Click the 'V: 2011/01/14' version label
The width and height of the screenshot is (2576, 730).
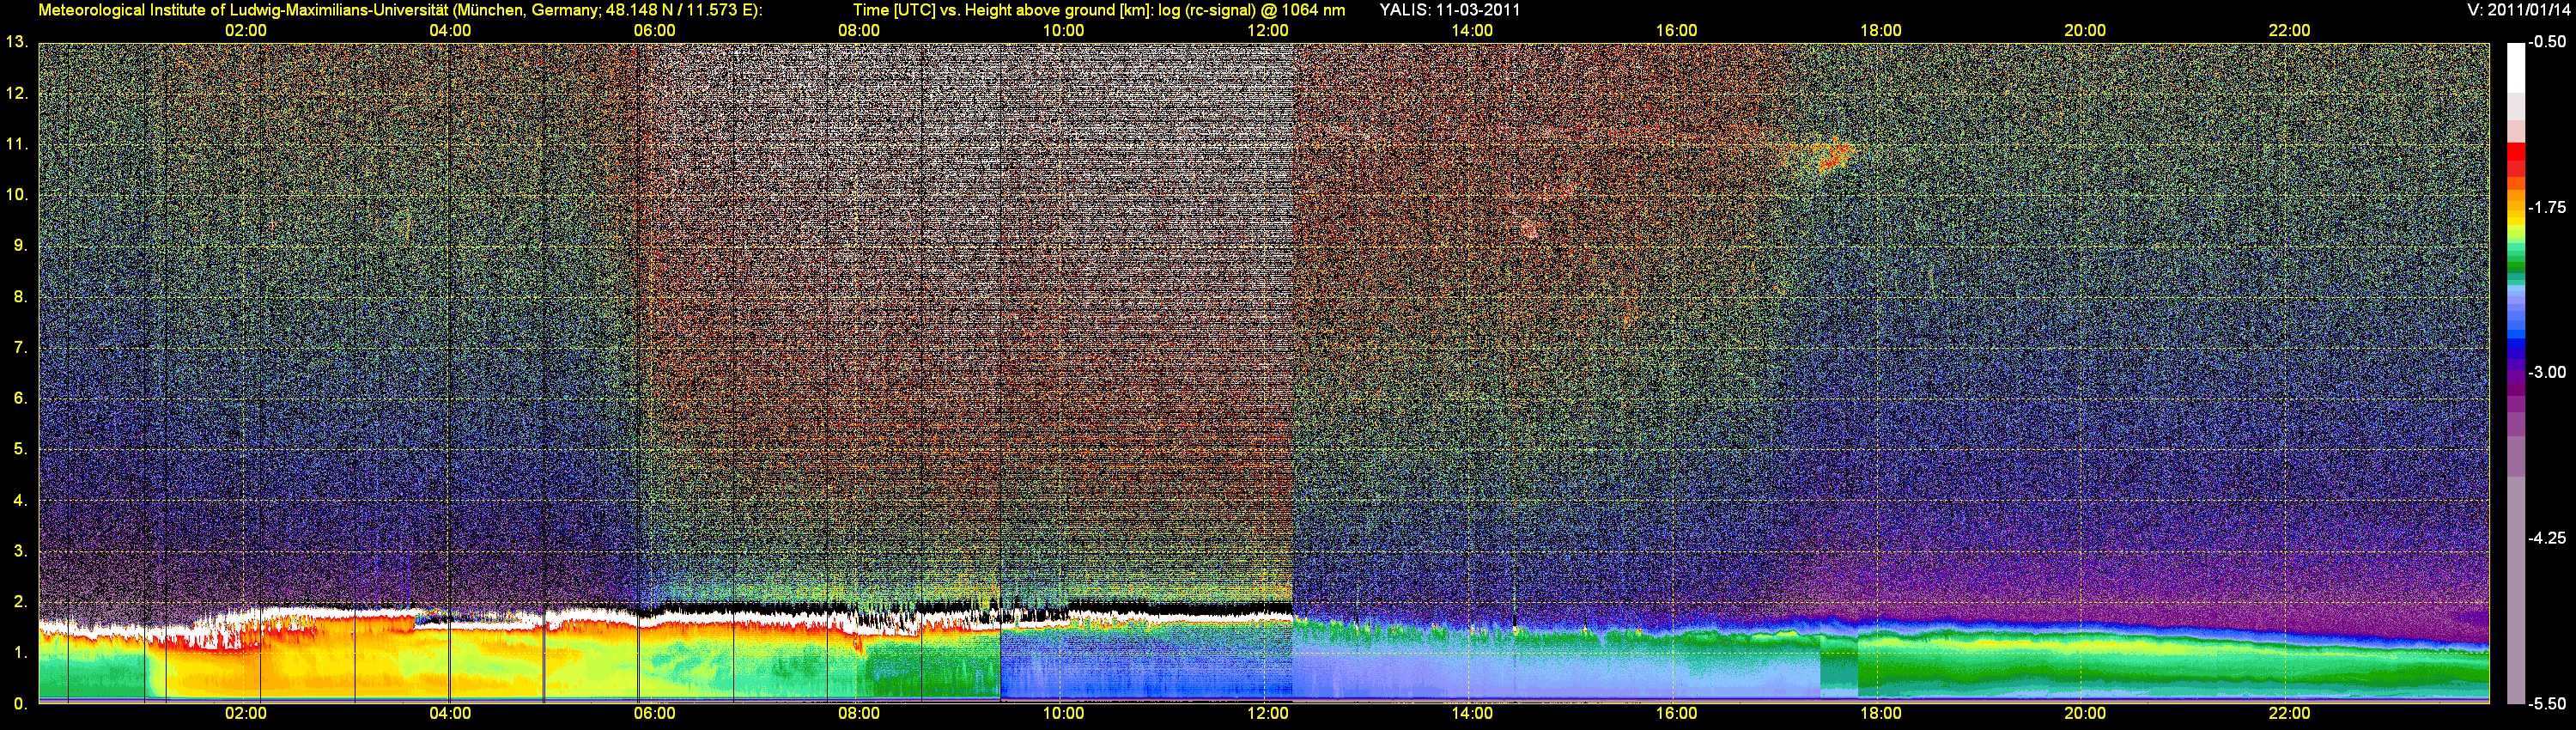pos(2517,10)
